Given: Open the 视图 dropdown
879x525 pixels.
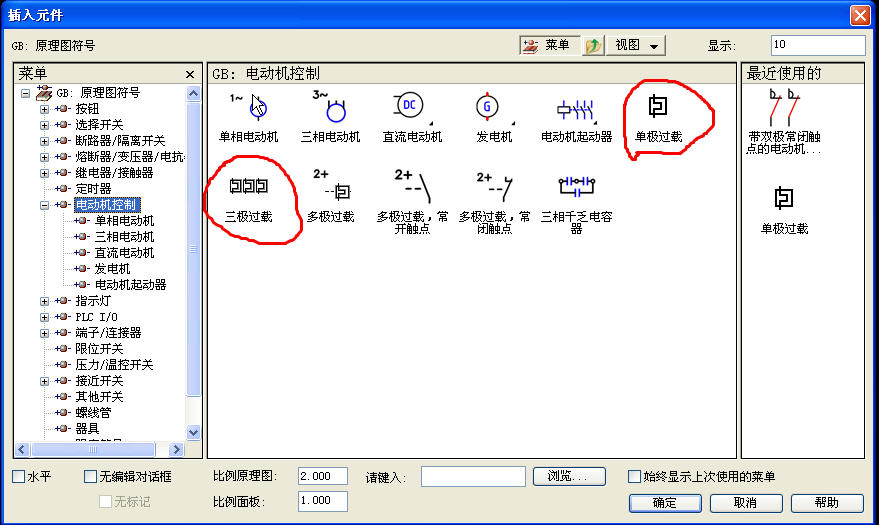Looking at the screenshot, I should [x=636, y=45].
